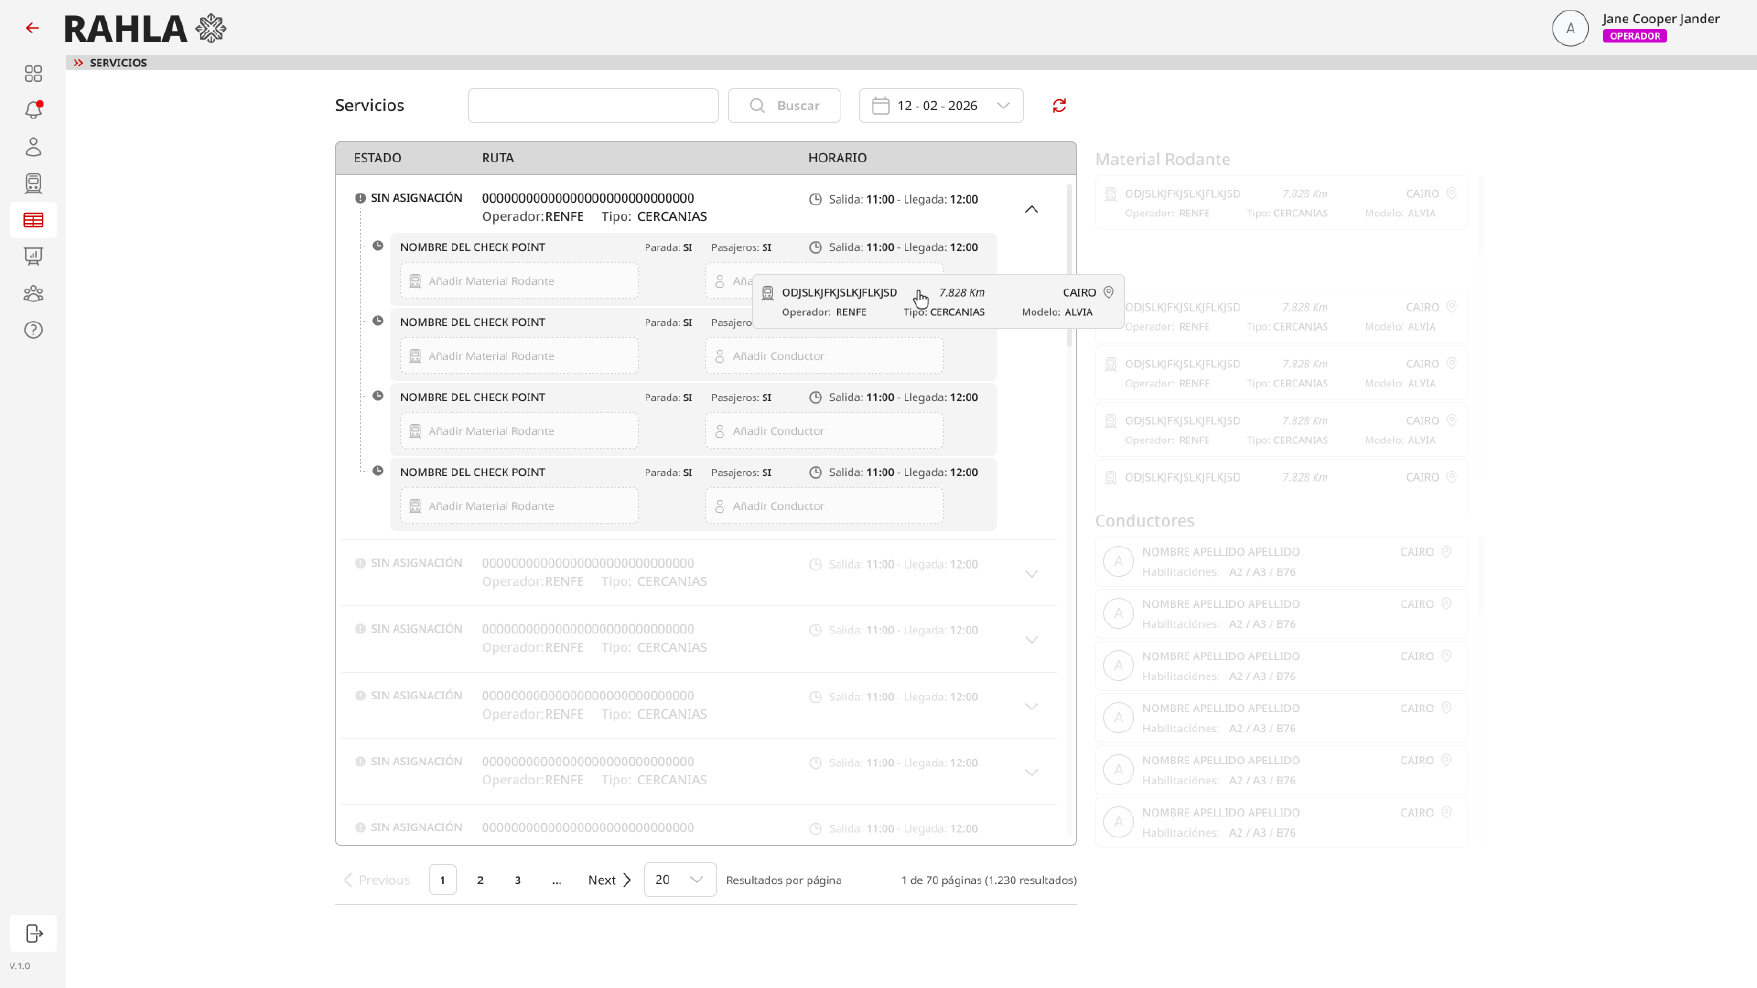Viewport: 1757px width, 988px height.
Task: Select page 1 in pagination
Action: pyautogui.click(x=443, y=880)
